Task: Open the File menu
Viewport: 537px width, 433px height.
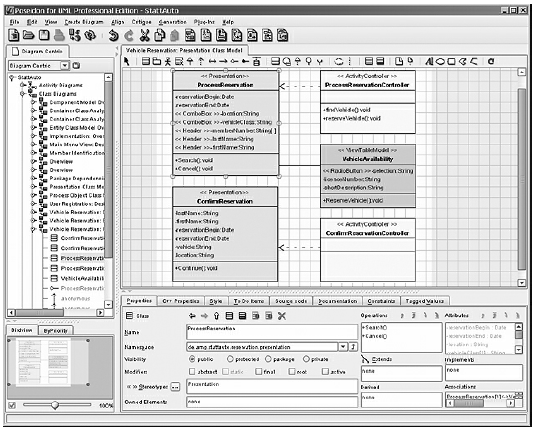Action: click(14, 22)
